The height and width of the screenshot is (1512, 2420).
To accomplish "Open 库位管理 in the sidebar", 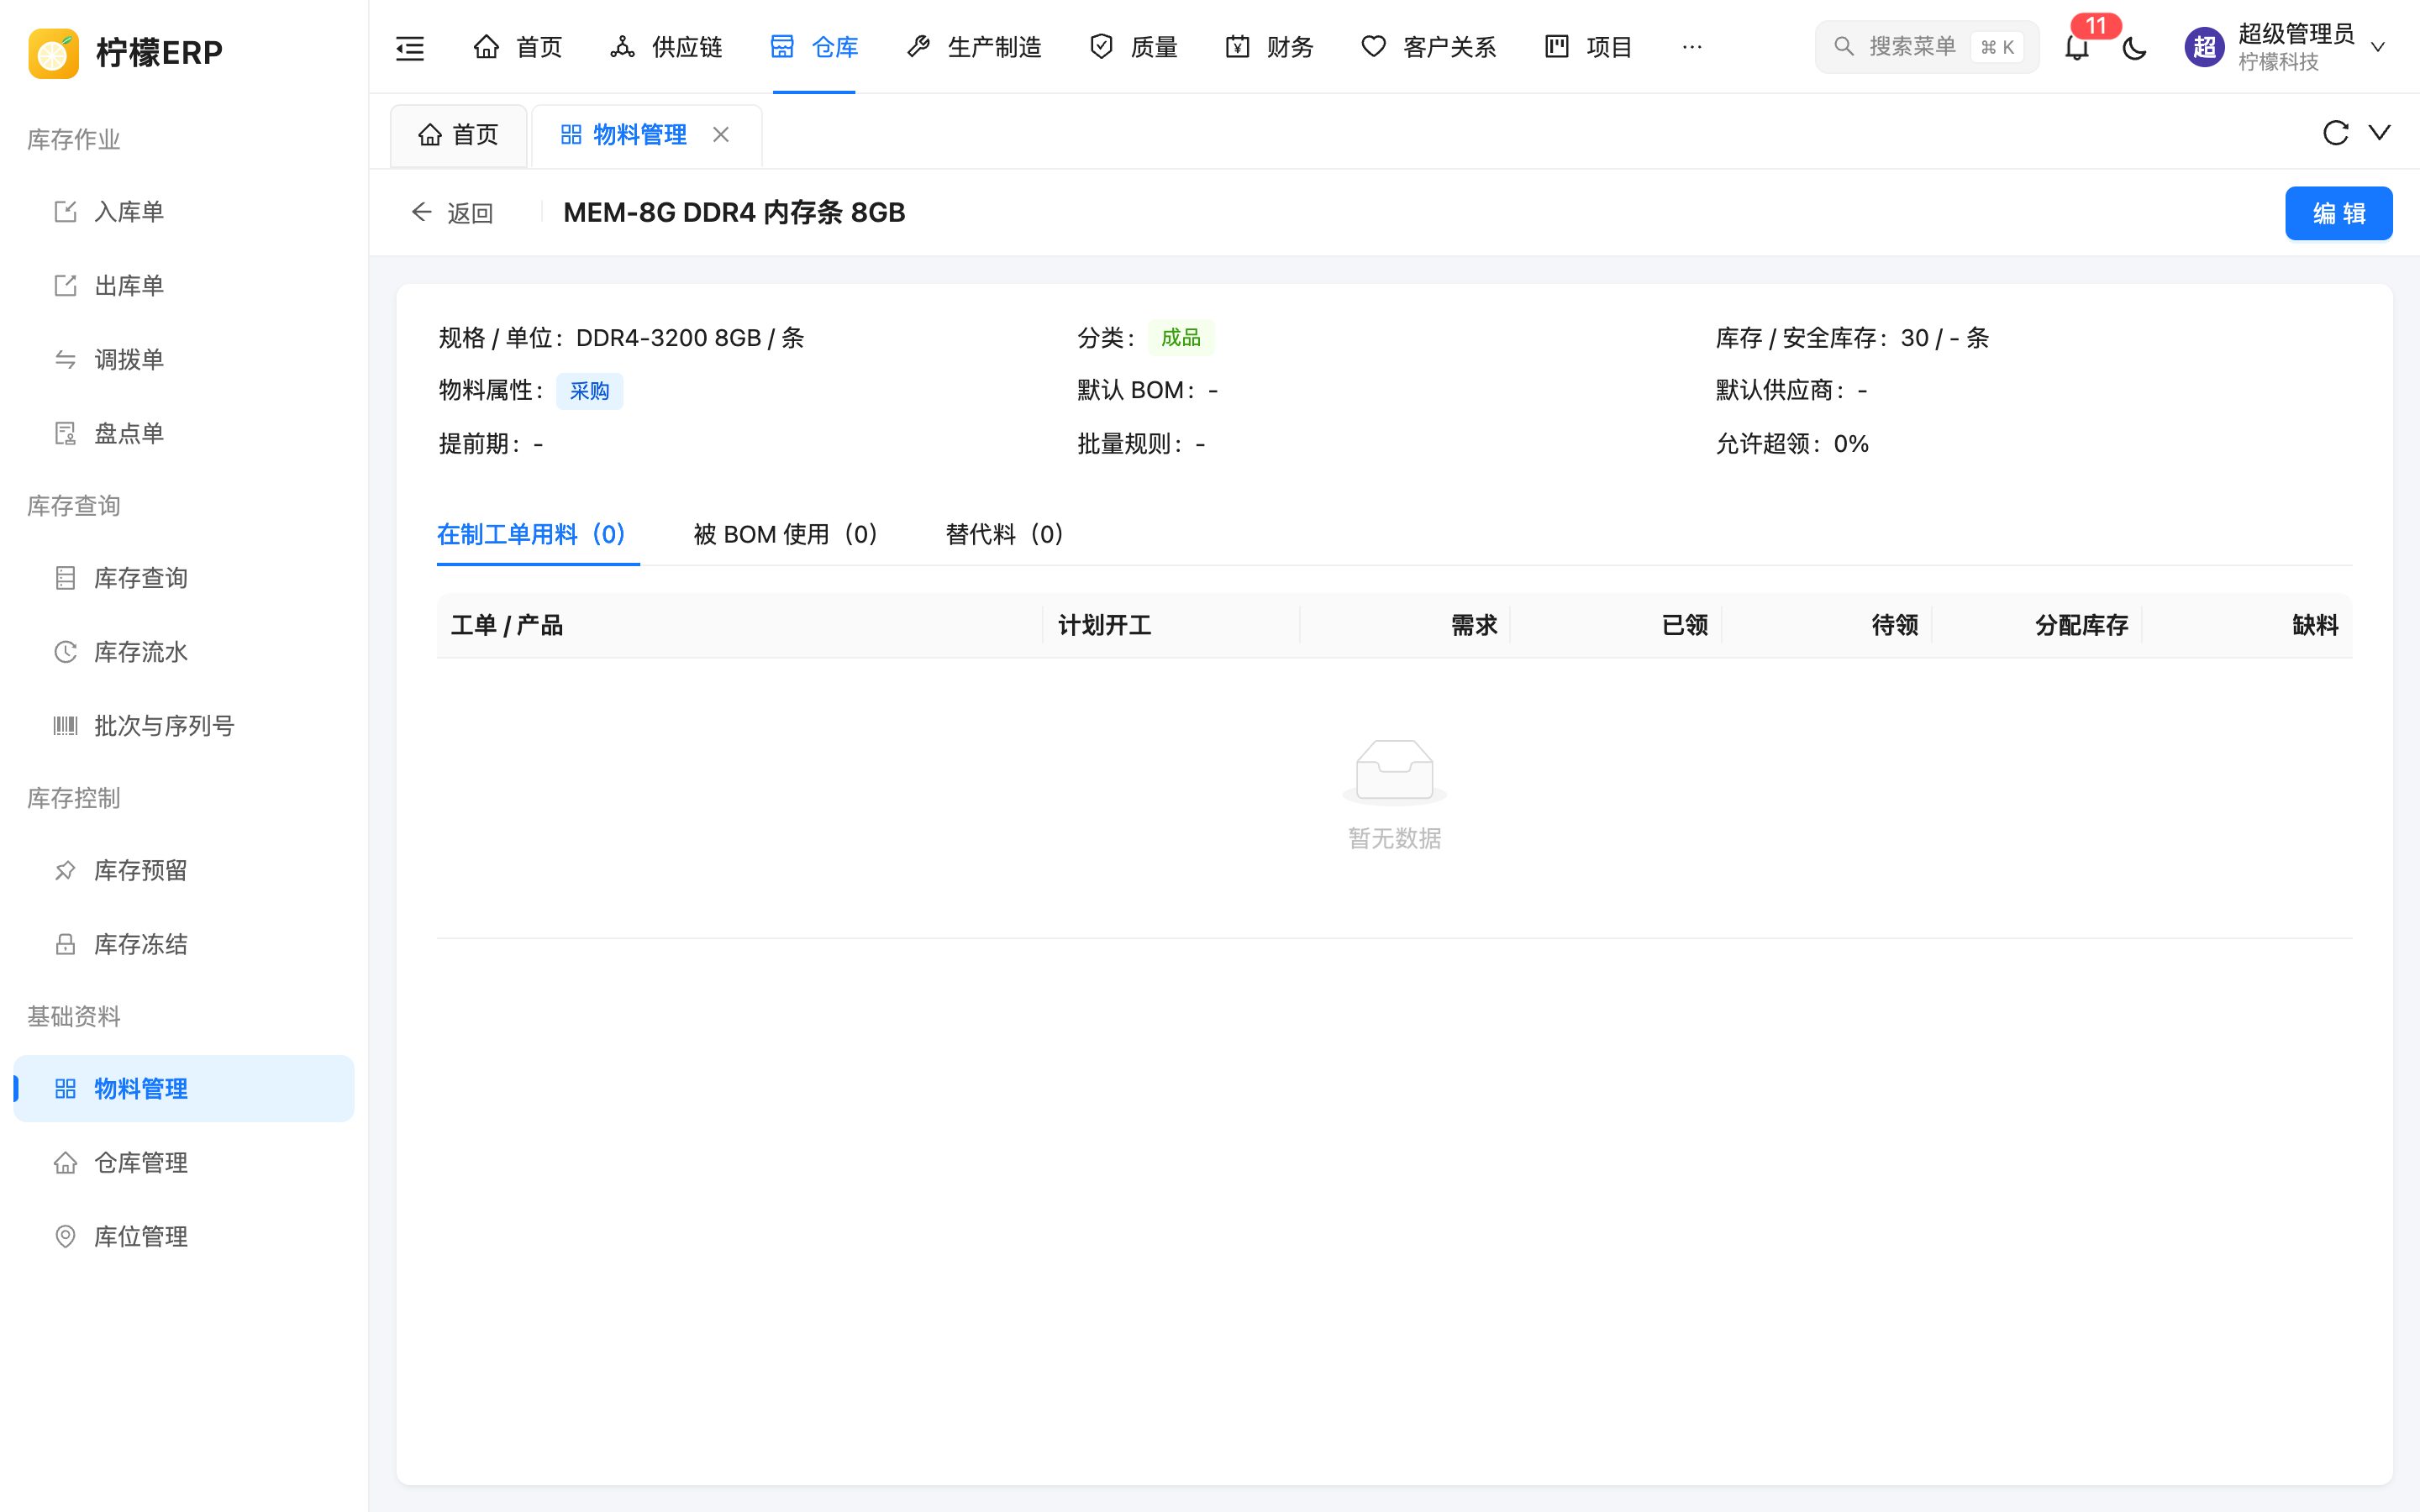I will point(184,1237).
